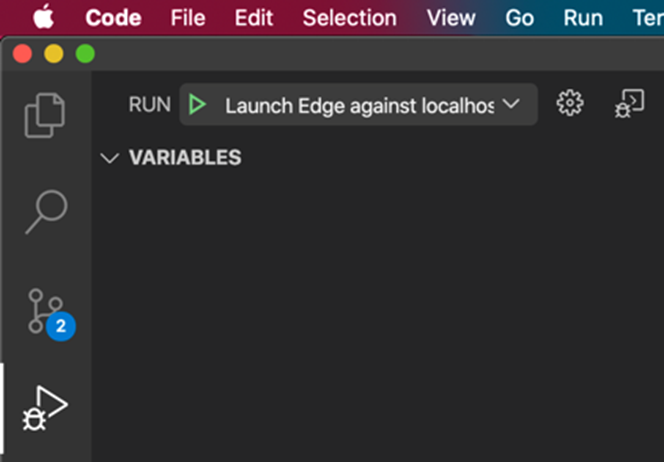
Task: Open the Edit menu
Action: click(253, 18)
